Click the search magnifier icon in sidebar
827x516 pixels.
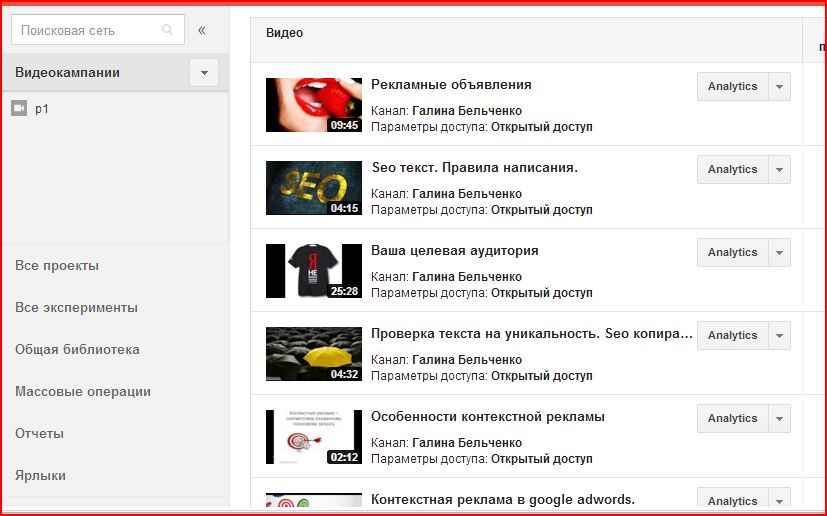tap(167, 30)
